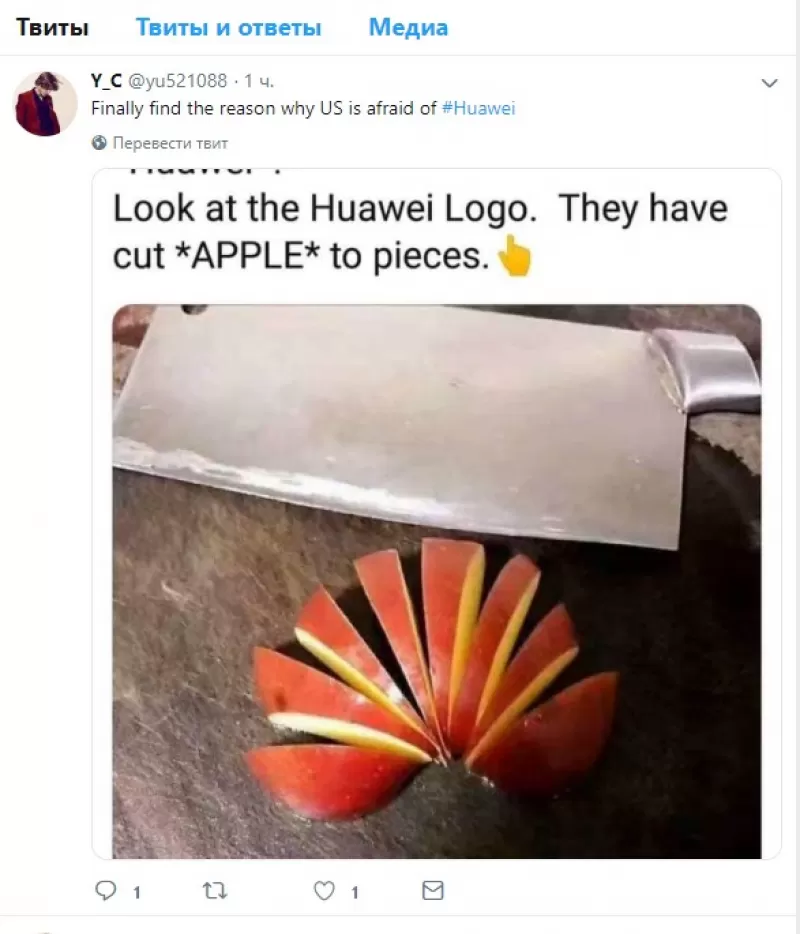The image size is (800, 934).
Task: Open Y_C profile avatar picture
Action: coord(45,104)
